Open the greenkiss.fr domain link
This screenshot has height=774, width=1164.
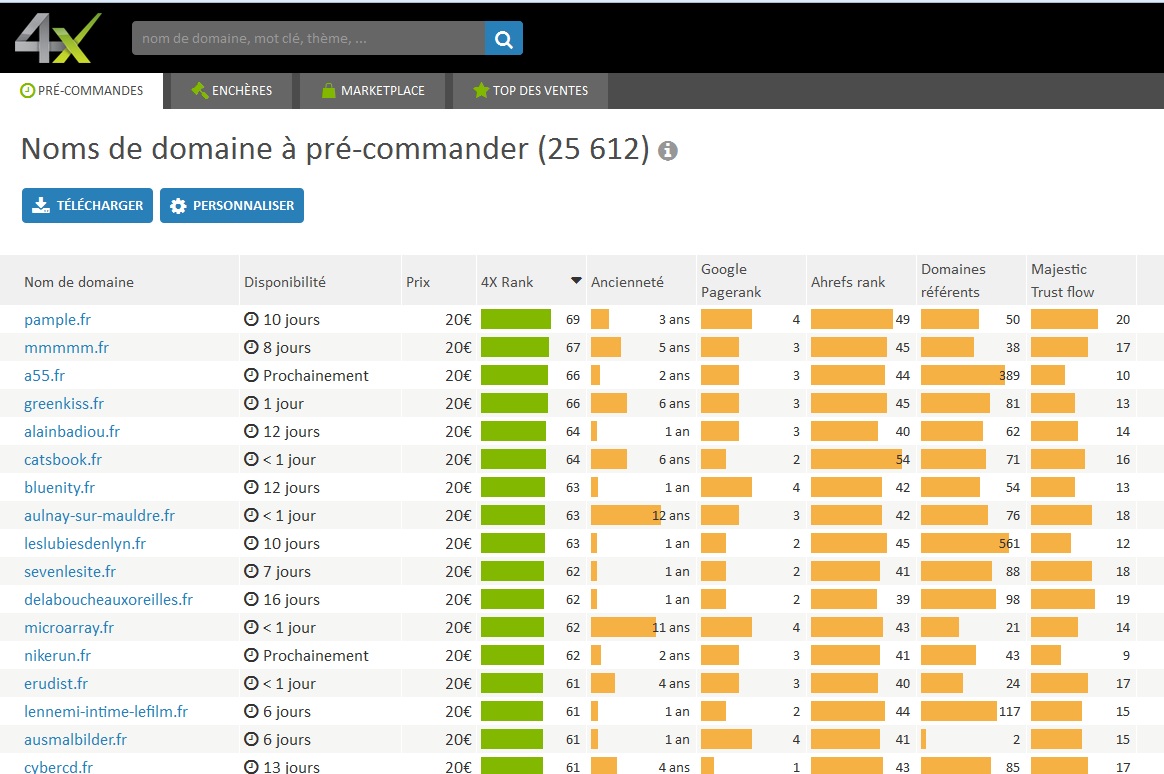[64, 404]
